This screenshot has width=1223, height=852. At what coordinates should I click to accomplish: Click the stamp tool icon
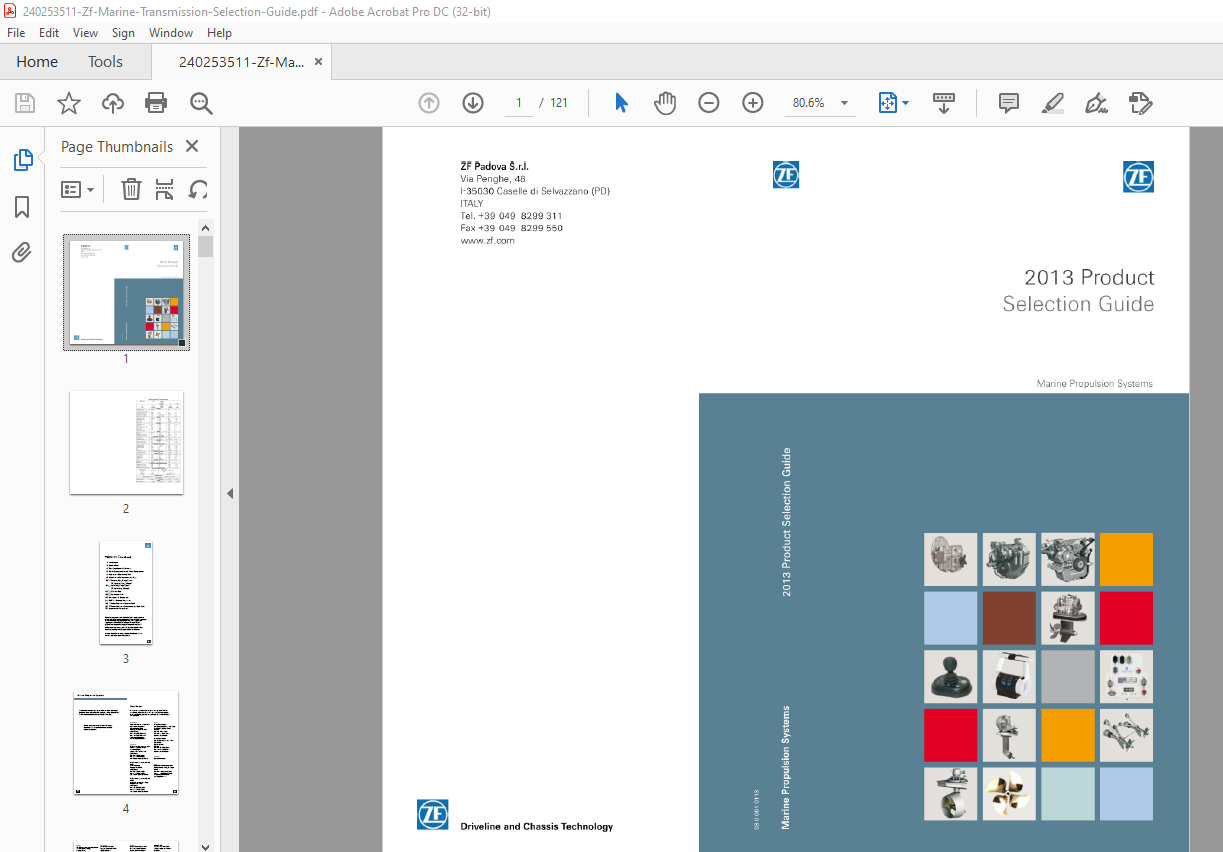1141,103
